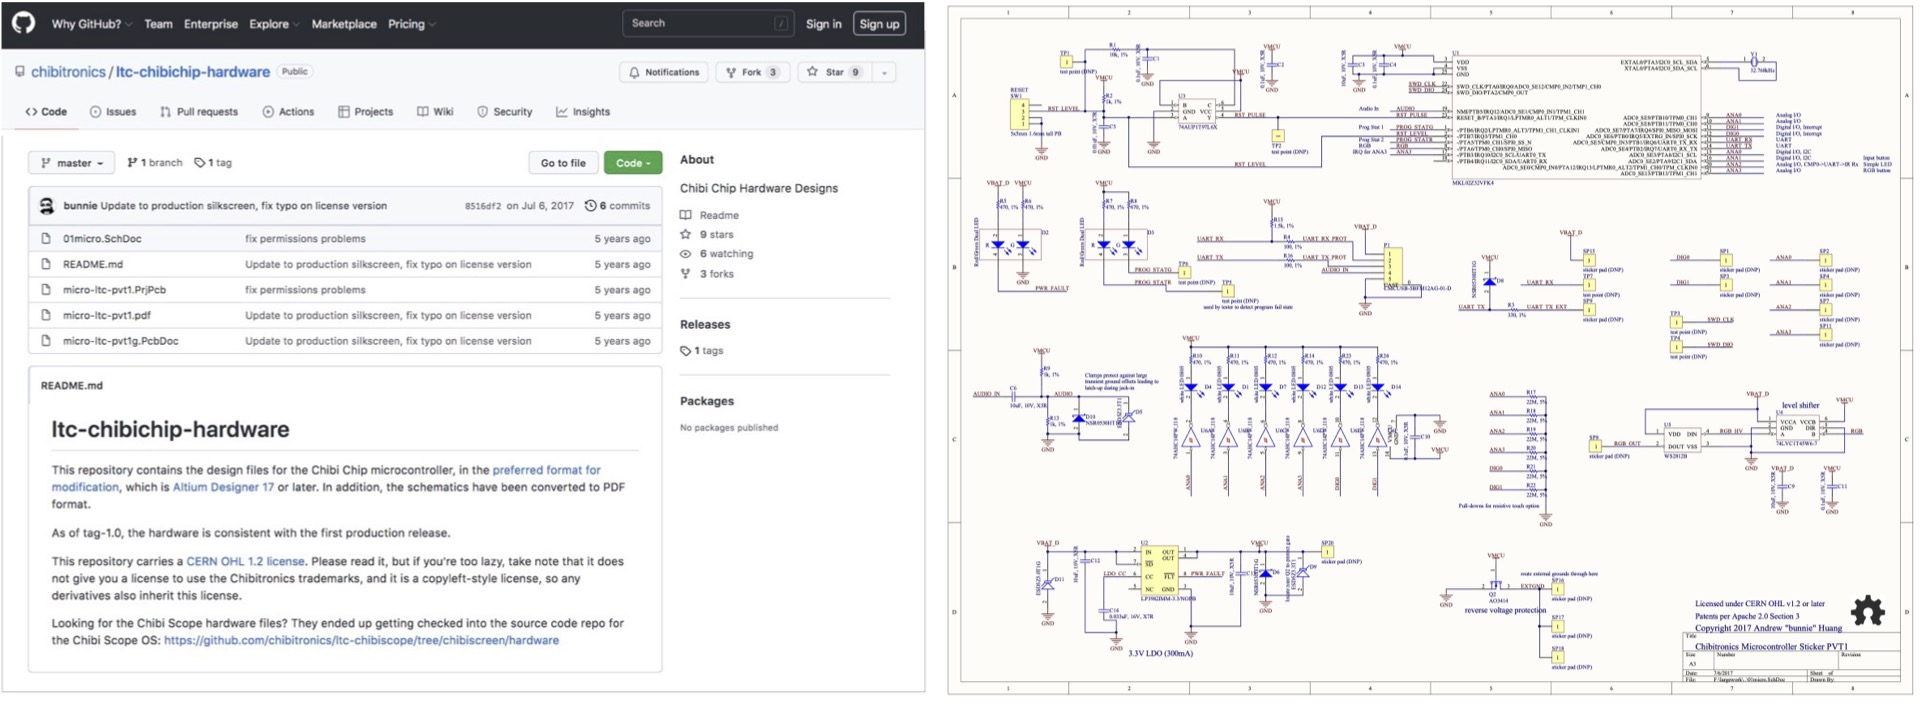
Task: Expand the Star list dropdown arrow
Action: coord(884,72)
